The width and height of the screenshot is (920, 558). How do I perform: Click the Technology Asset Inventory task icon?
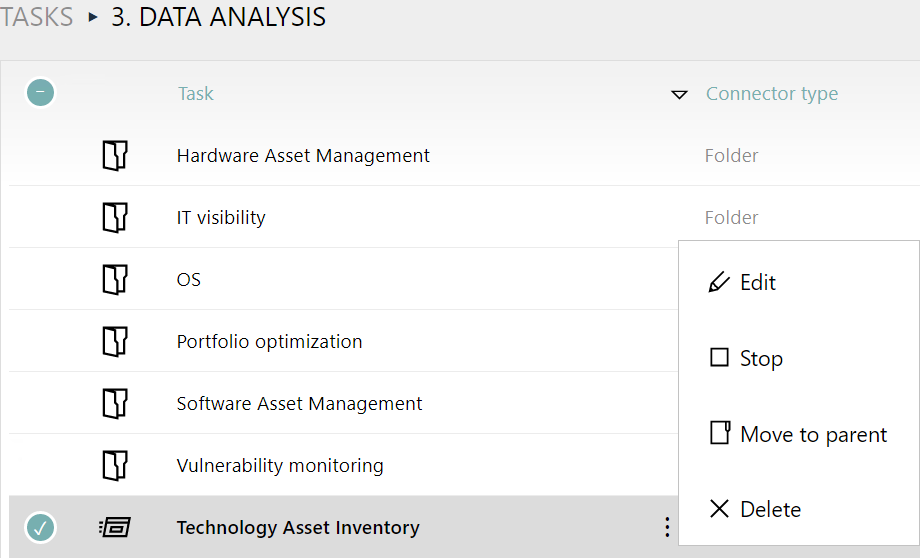116,527
